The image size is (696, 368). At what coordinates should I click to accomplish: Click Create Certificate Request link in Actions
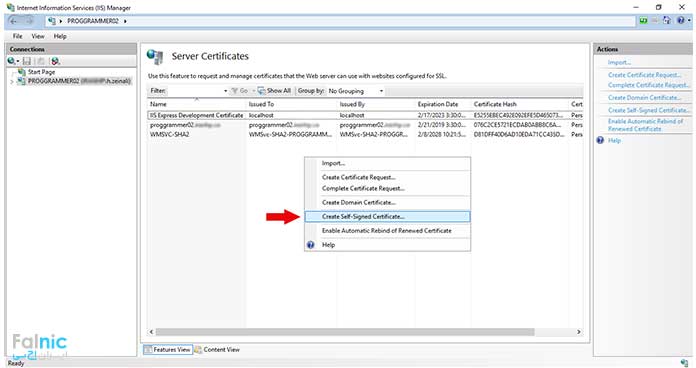645,75
